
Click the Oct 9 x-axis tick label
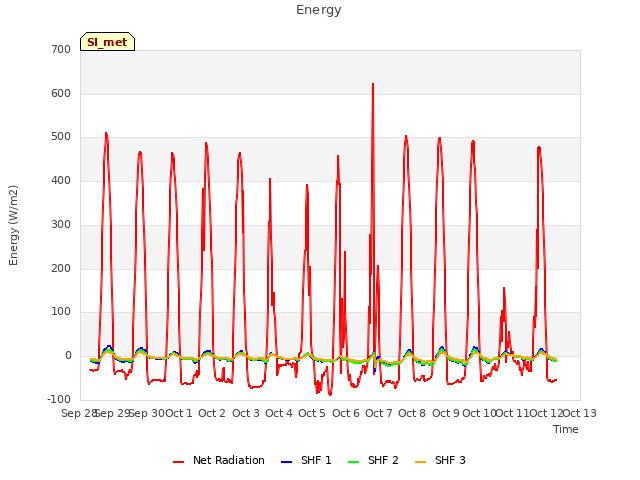pos(446,413)
